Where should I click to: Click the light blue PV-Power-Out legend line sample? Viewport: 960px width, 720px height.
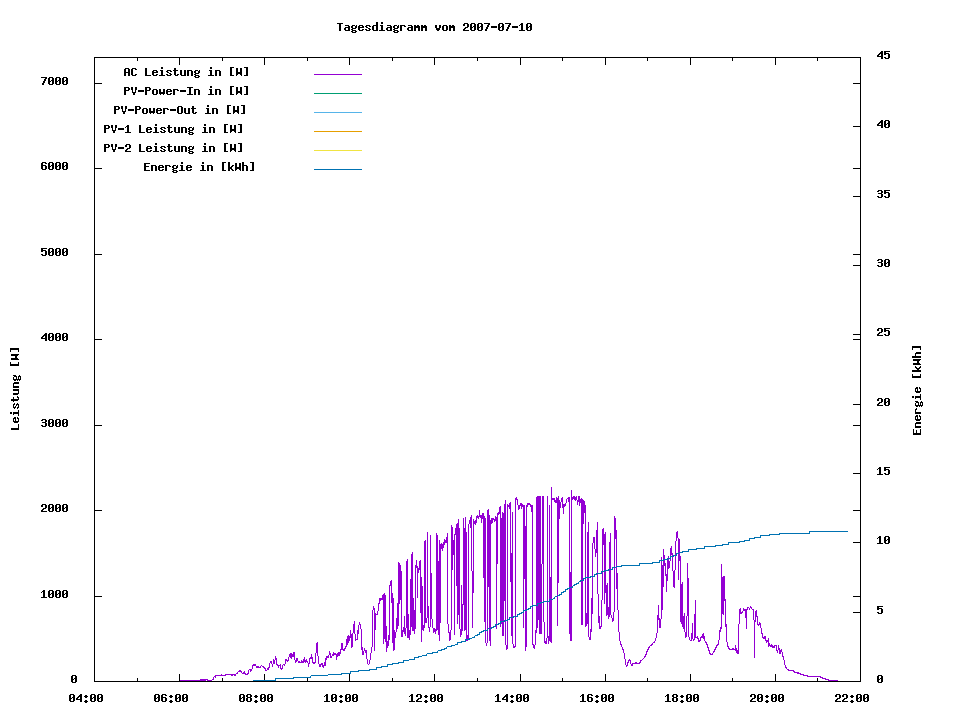pyautogui.click(x=337, y=112)
